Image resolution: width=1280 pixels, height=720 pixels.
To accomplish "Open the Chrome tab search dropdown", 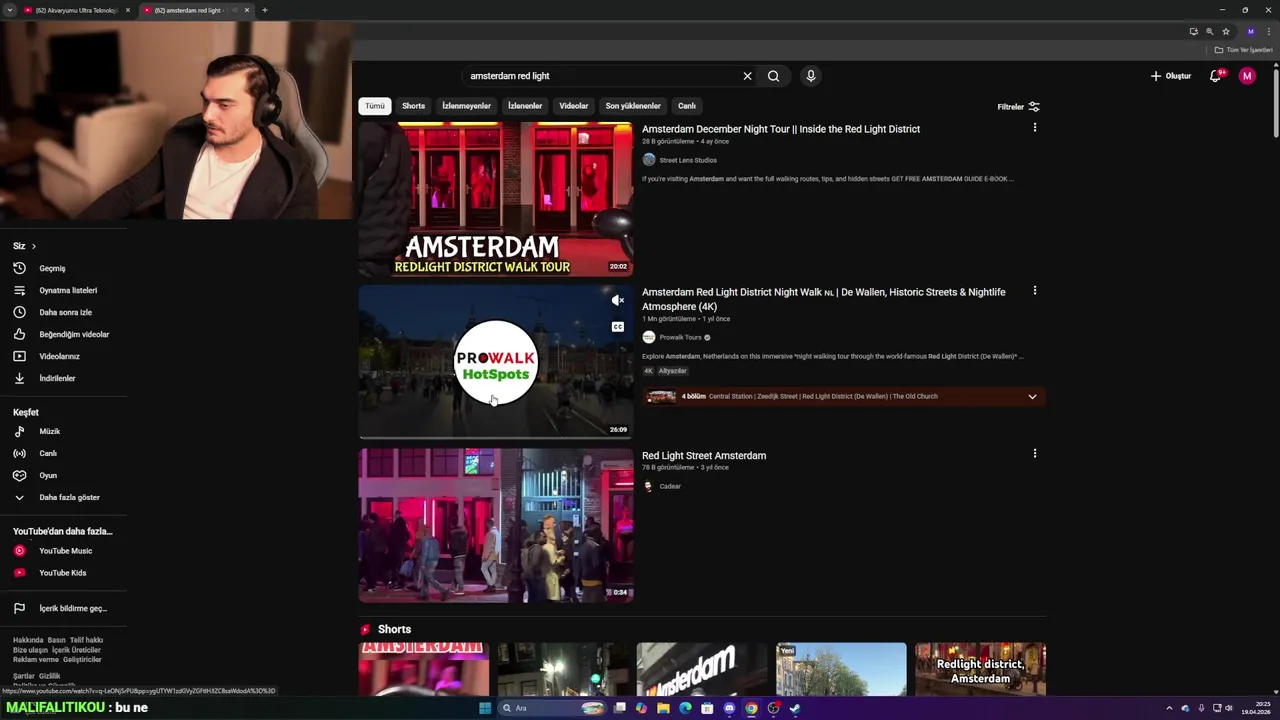I will [x=10, y=10].
